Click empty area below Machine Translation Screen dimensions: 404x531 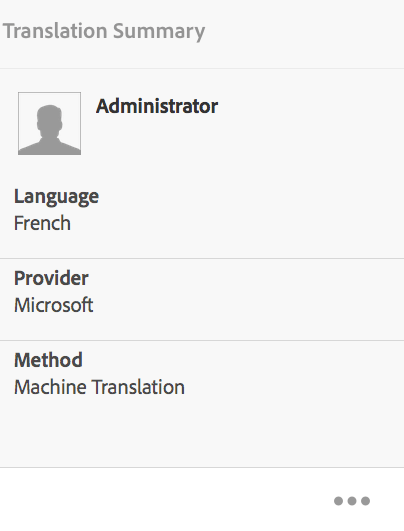pyautogui.click(x=202, y=432)
